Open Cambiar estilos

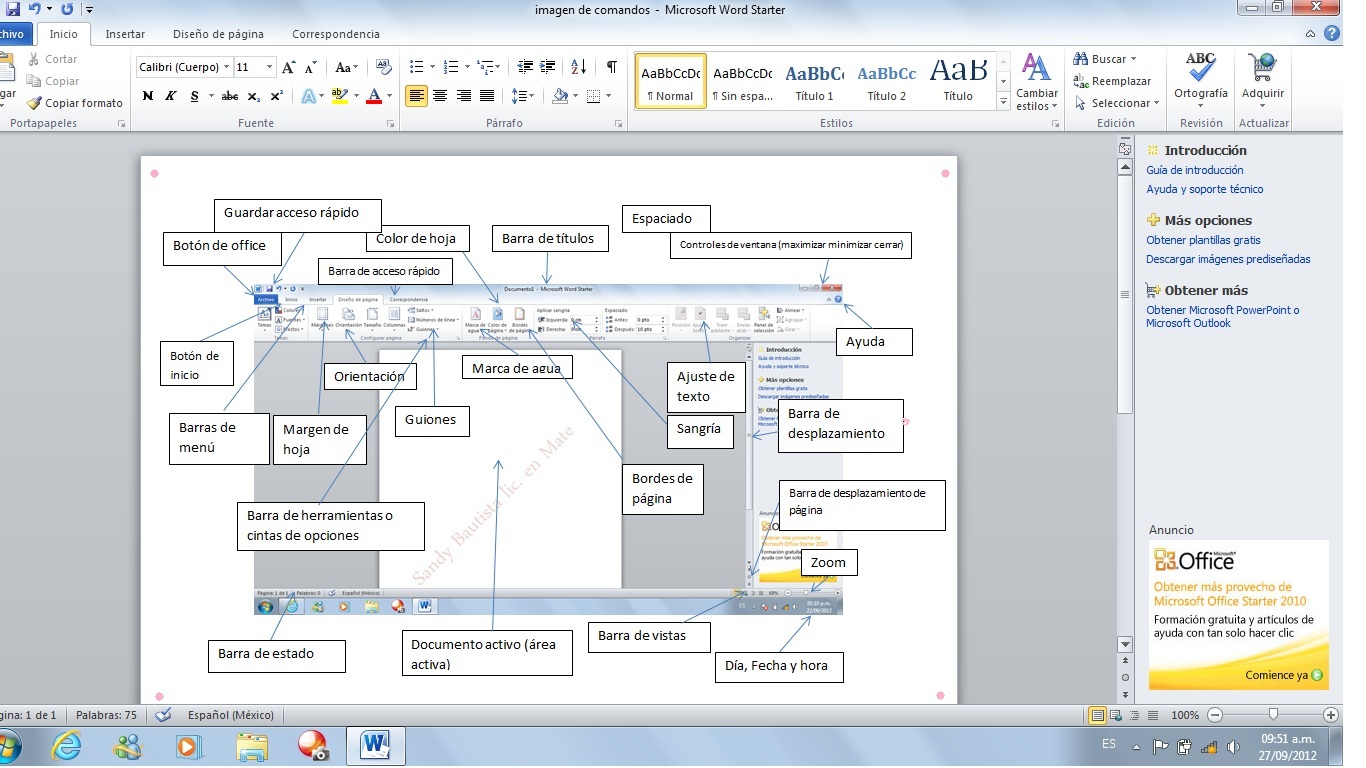coord(1037,83)
